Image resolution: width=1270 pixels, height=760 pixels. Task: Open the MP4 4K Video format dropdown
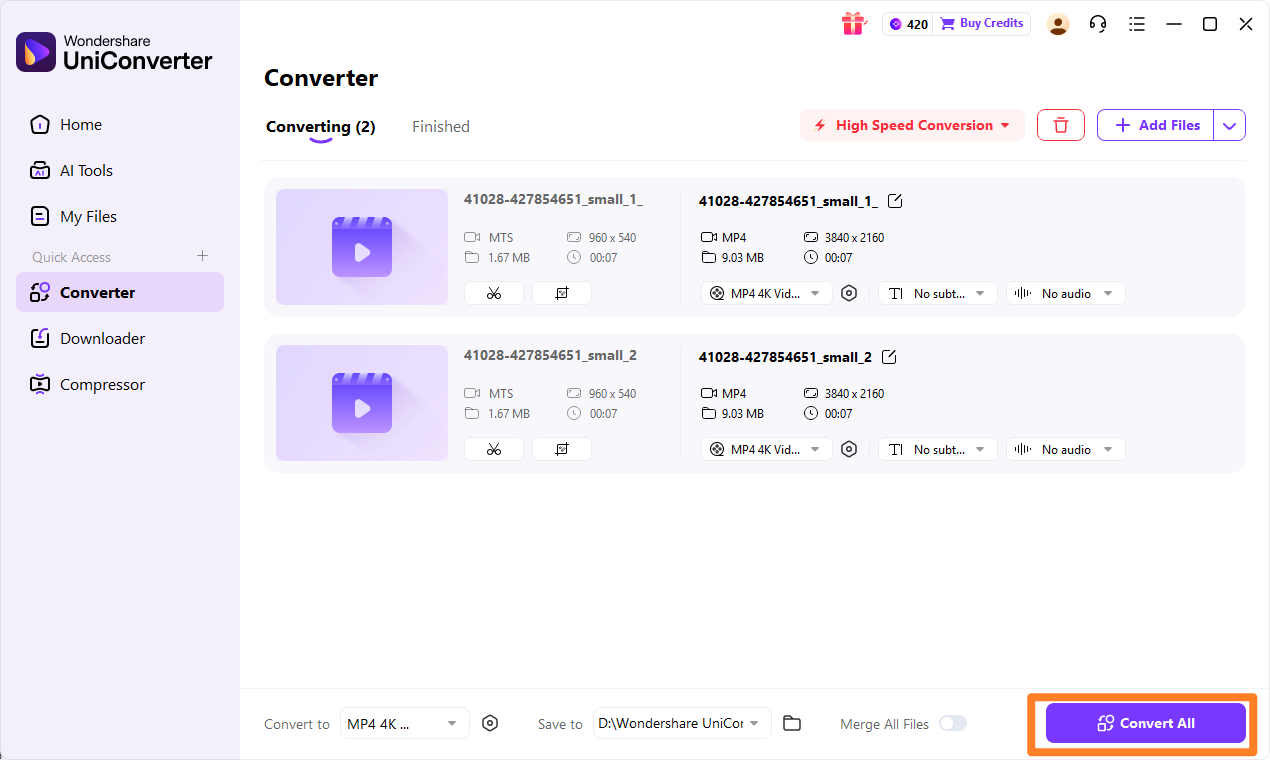(x=766, y=292)
